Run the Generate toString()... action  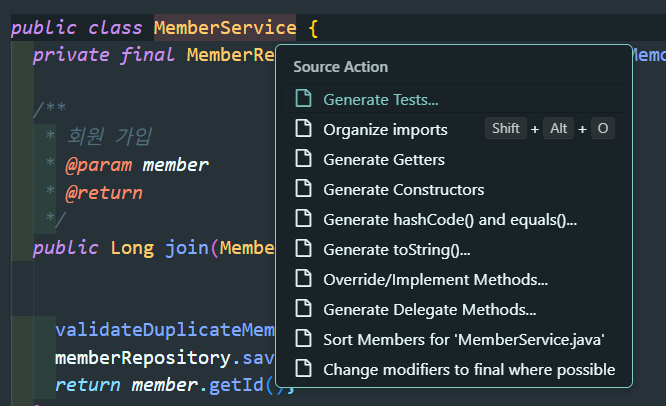coord(397,249)
